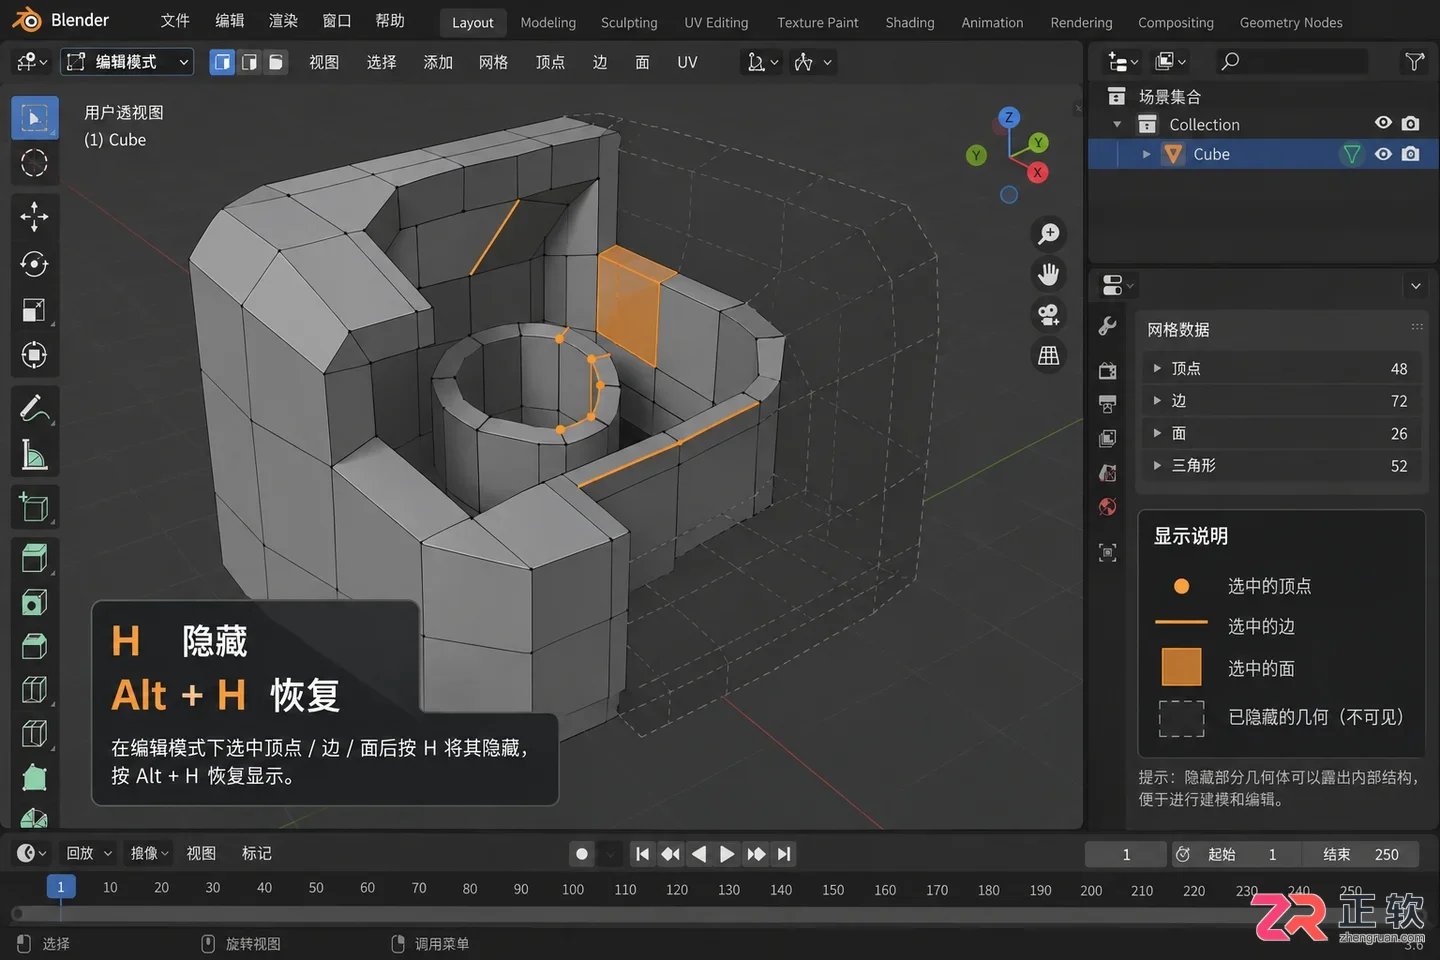Image resolution: width=1440 pixels, height=960 pixels.
Task: Pick the Scale tool
Action: coord(34,310)
